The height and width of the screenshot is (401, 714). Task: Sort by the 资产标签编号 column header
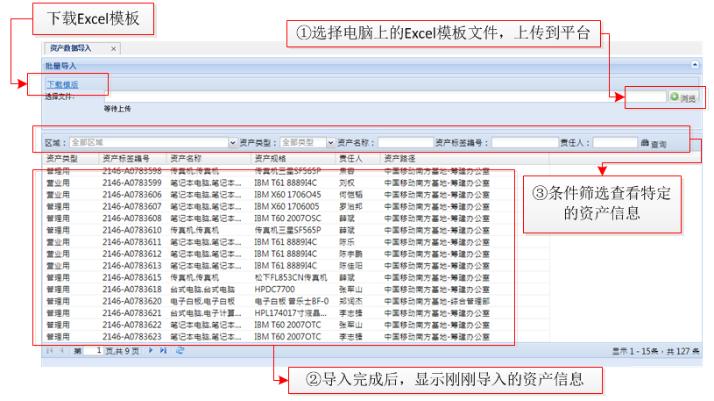(133, 158)
